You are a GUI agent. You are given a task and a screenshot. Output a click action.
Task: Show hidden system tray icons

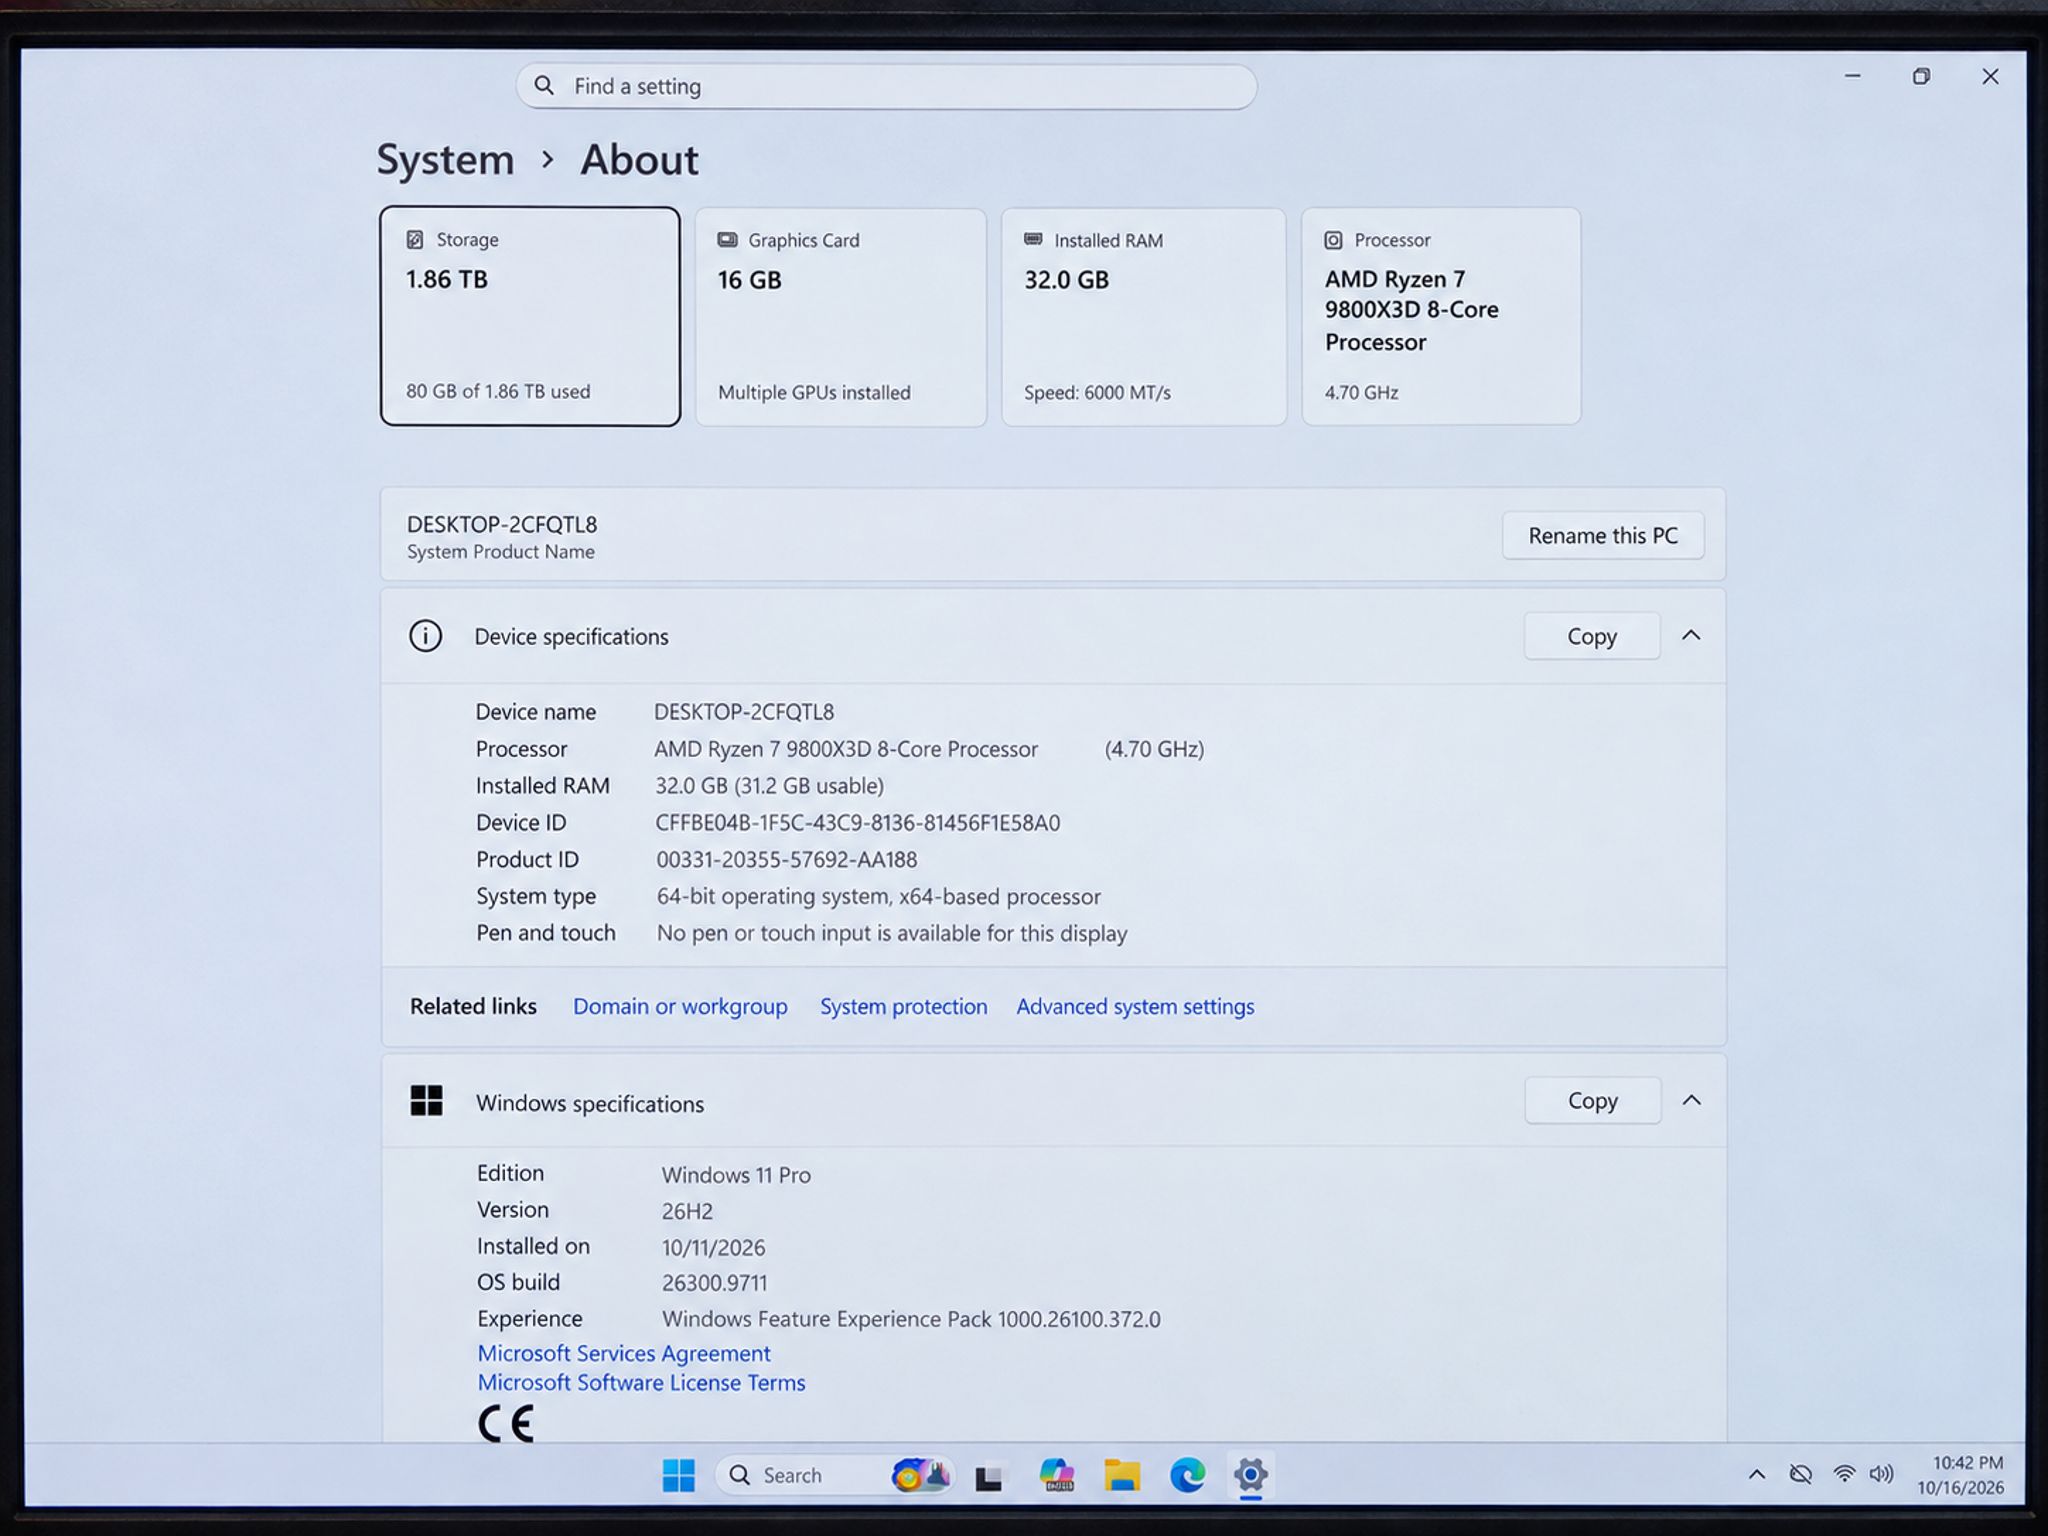[x=1756, y=1474]
